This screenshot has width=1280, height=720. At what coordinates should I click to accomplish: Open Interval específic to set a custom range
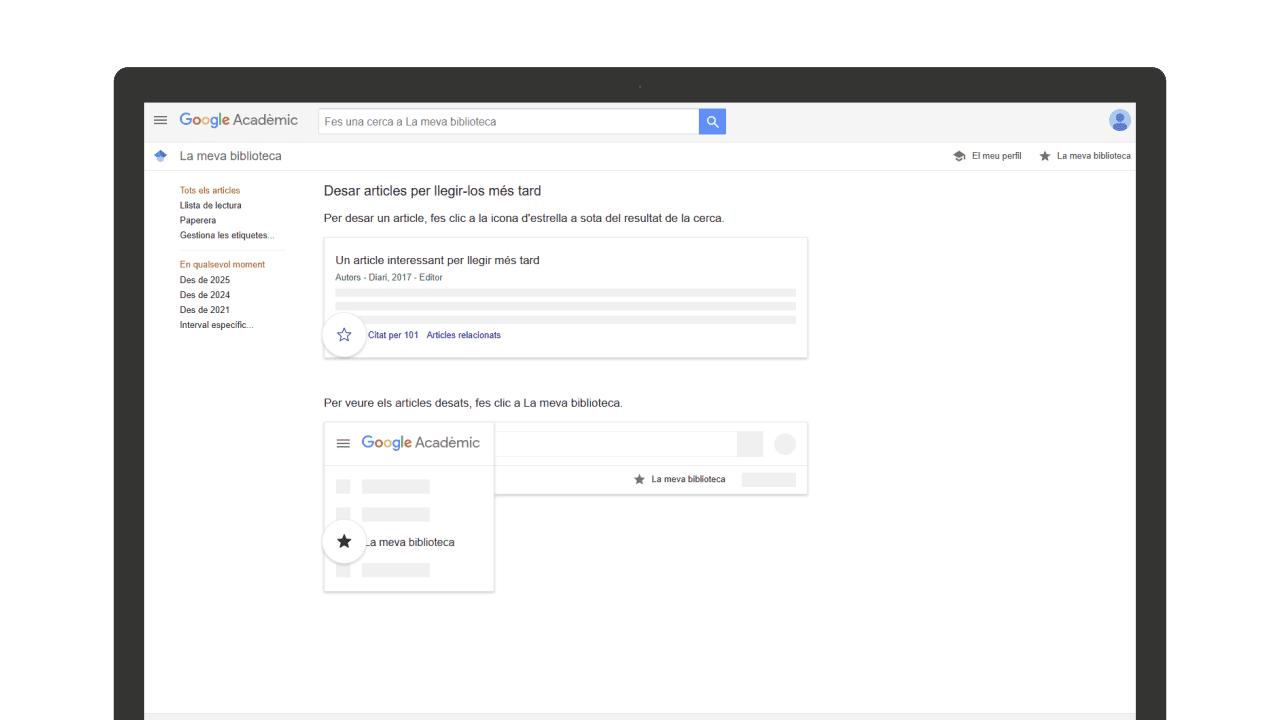coord(216,324)
